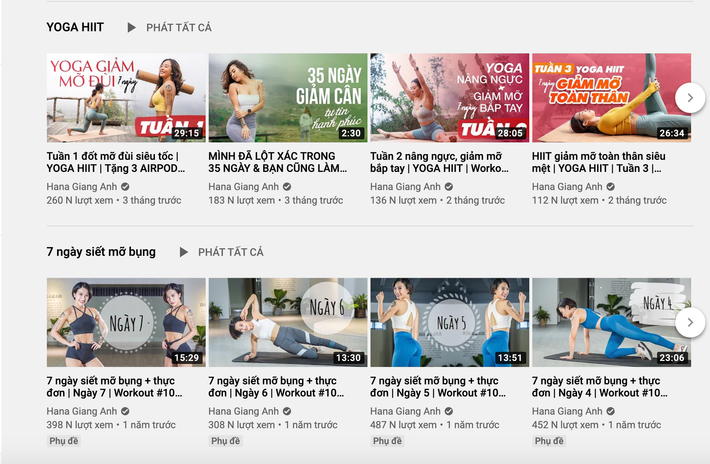Click the 28:05 duration label
This screenshot has width=710, height=464.
tap(510, 133)
